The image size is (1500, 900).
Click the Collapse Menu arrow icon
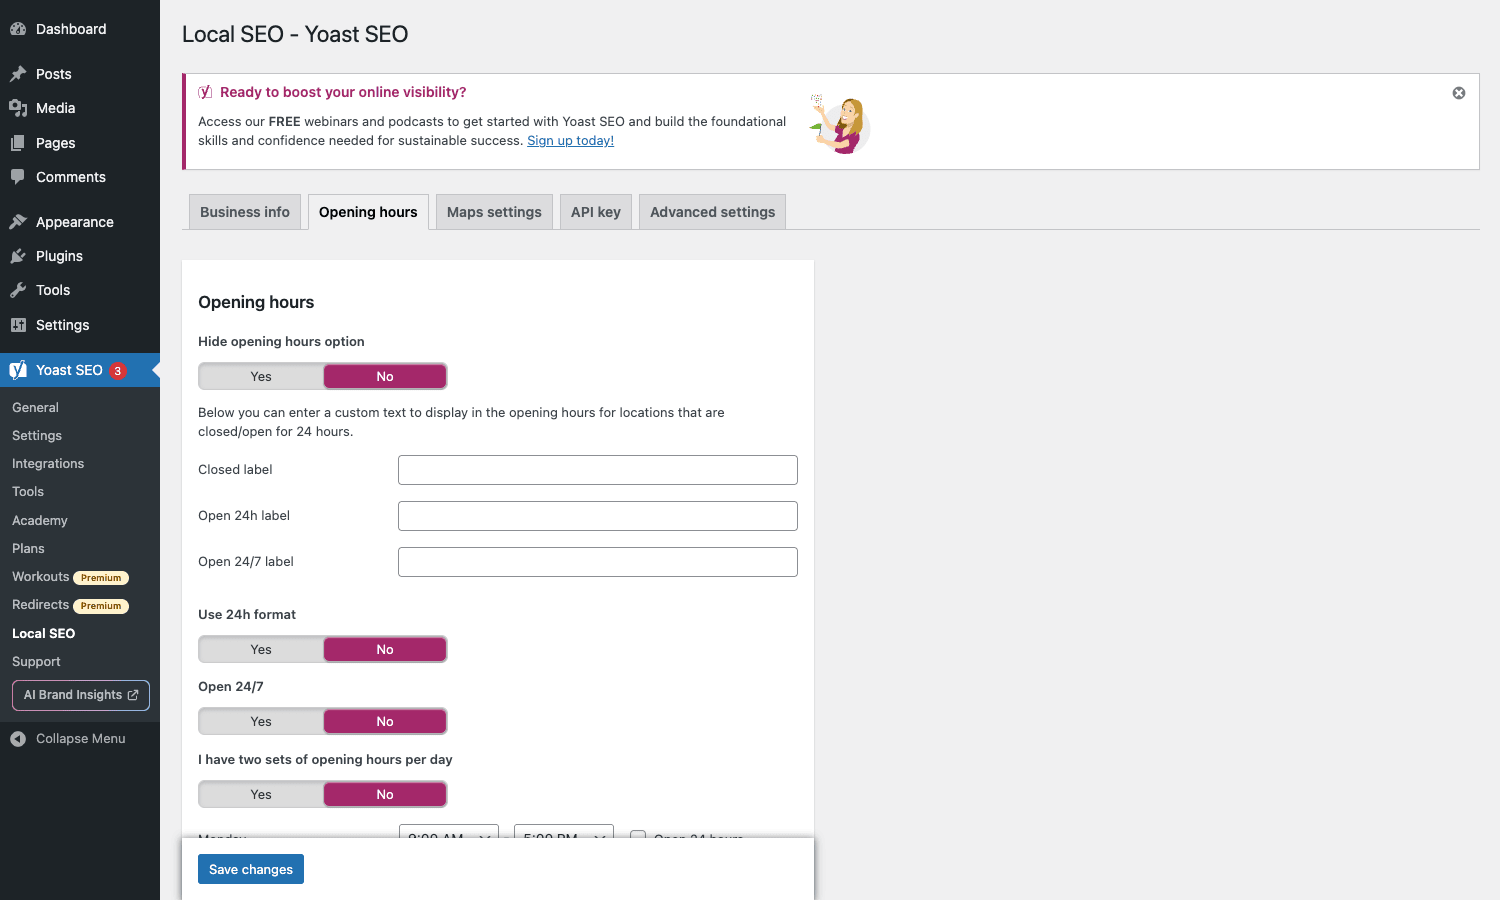(18, 739)
